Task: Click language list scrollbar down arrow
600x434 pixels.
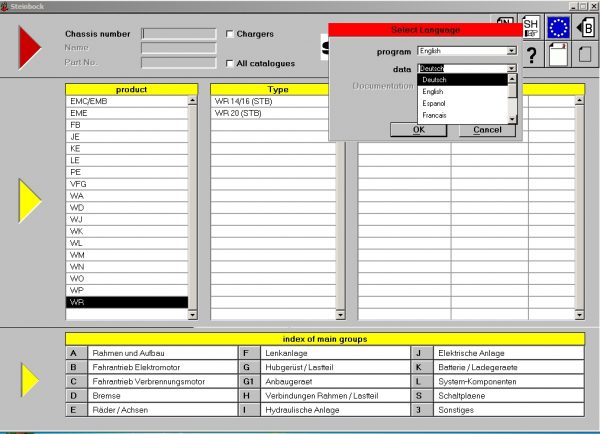Action: pyautogui.click(x=512, y=119)
